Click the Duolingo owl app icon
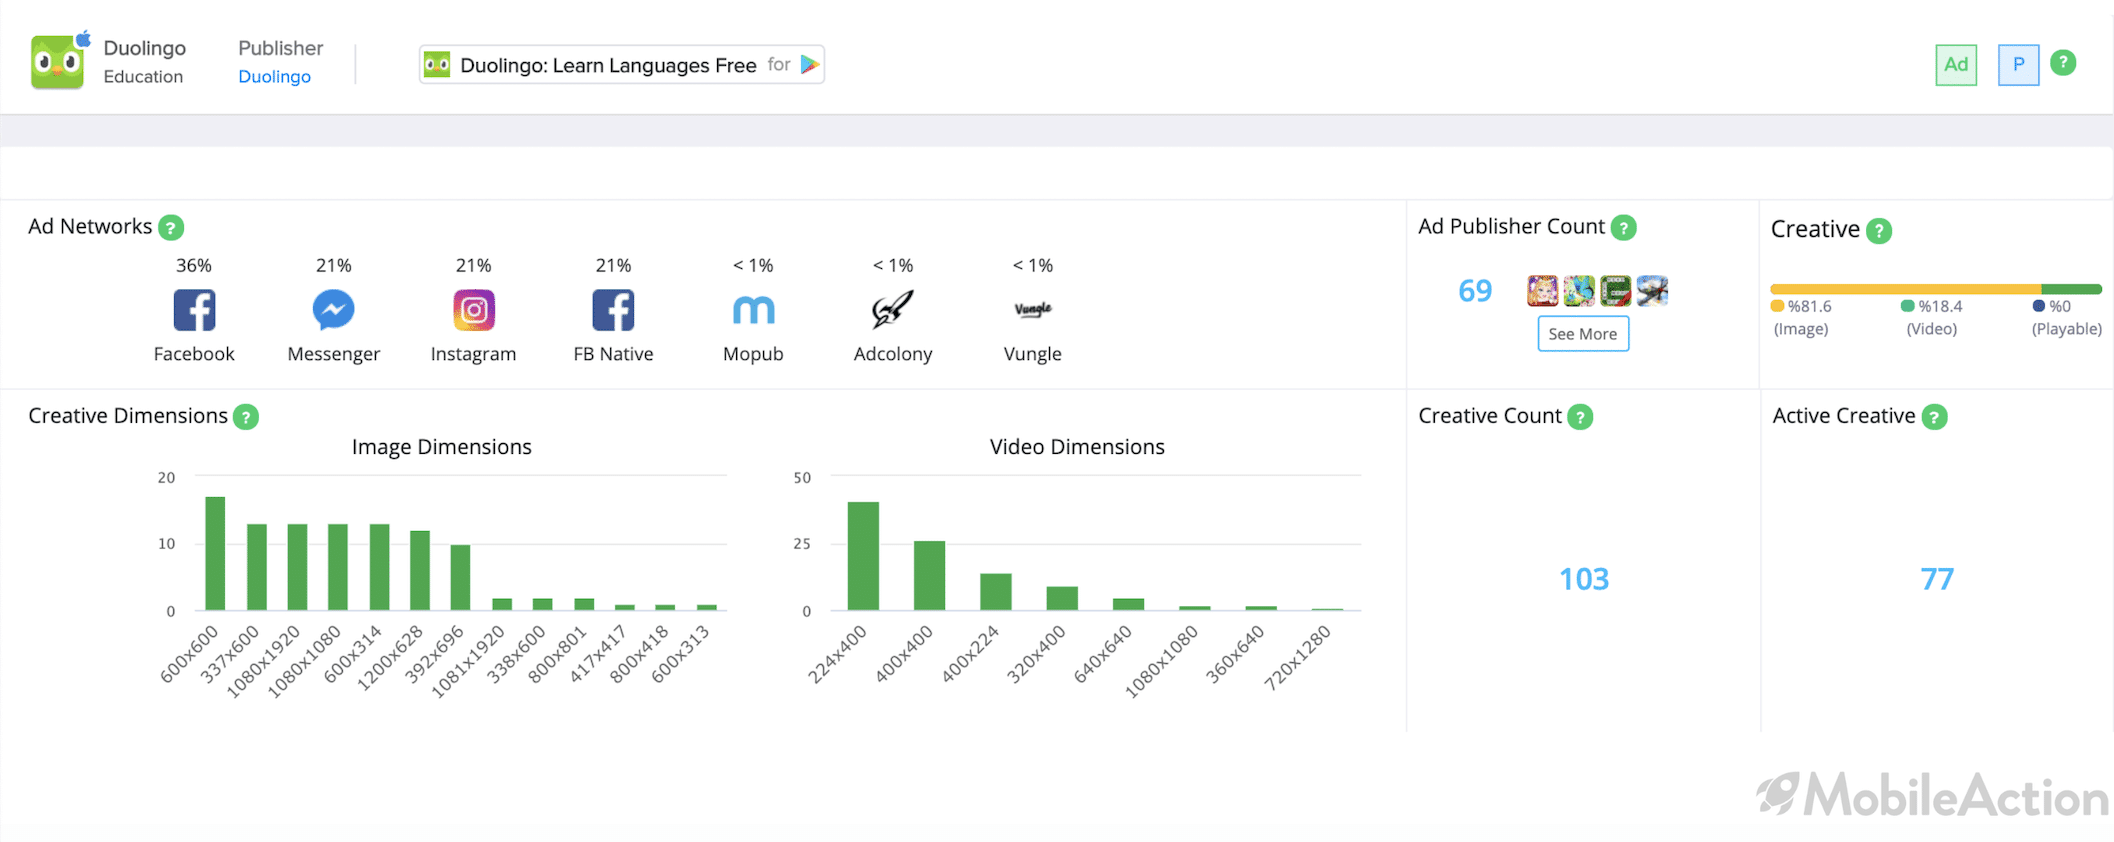The image size is (2114, 842). click(x=57, y=62)
